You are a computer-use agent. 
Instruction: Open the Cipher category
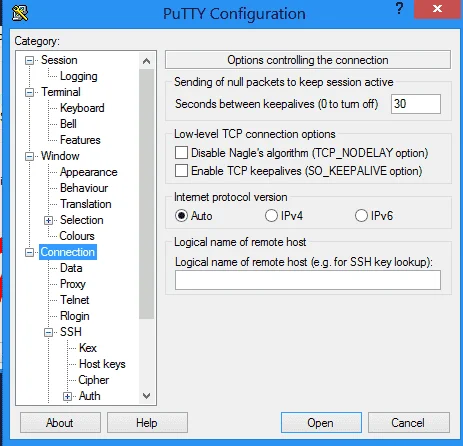tap(94, 380)
